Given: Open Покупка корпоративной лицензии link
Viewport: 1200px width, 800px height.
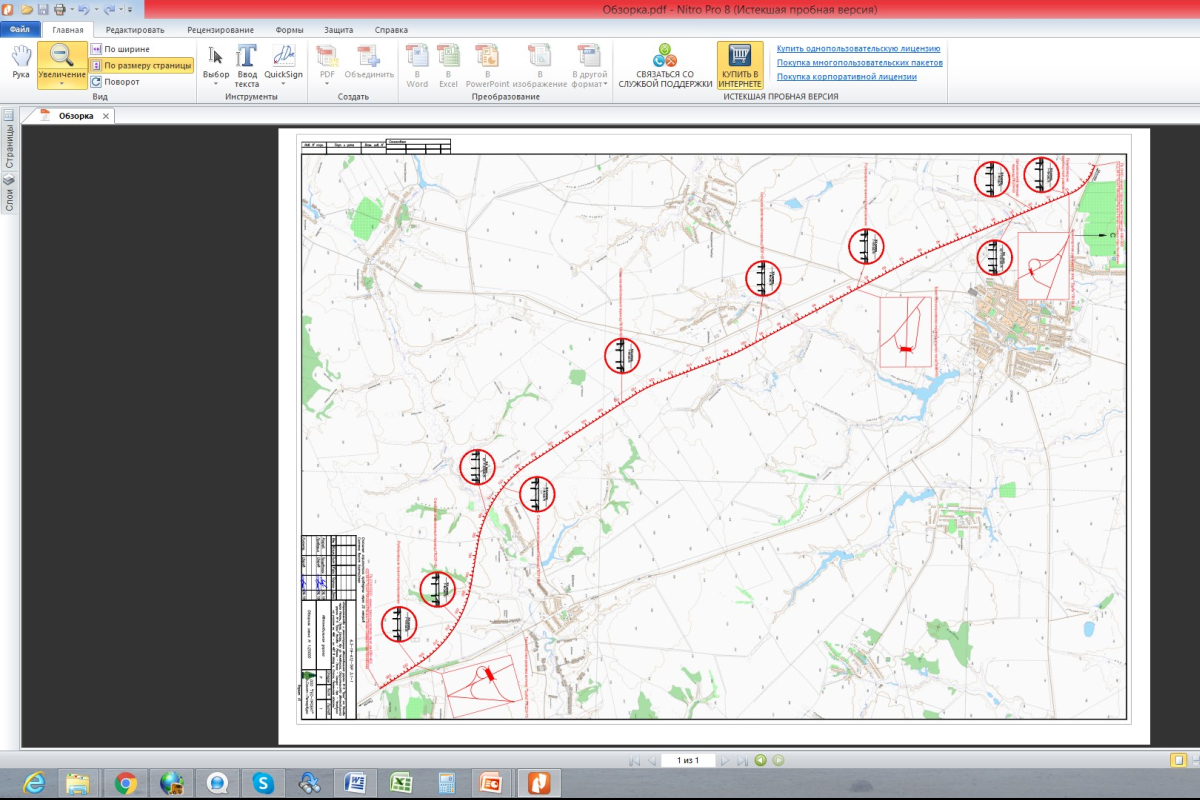Looking at the screenshot, I should coord(846,76).
